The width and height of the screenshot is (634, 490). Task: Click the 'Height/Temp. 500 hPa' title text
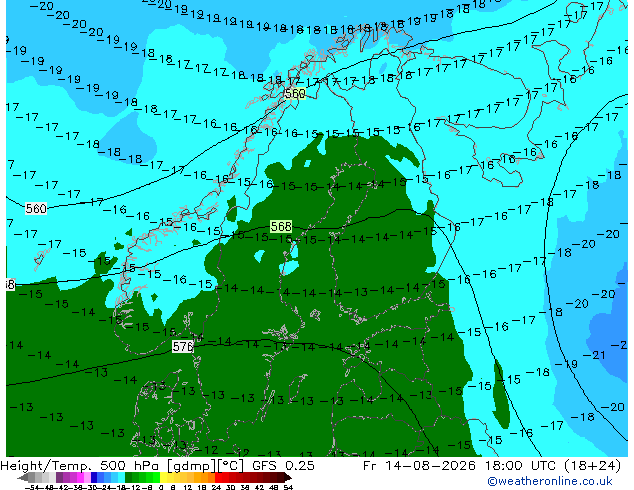[82, 466]
